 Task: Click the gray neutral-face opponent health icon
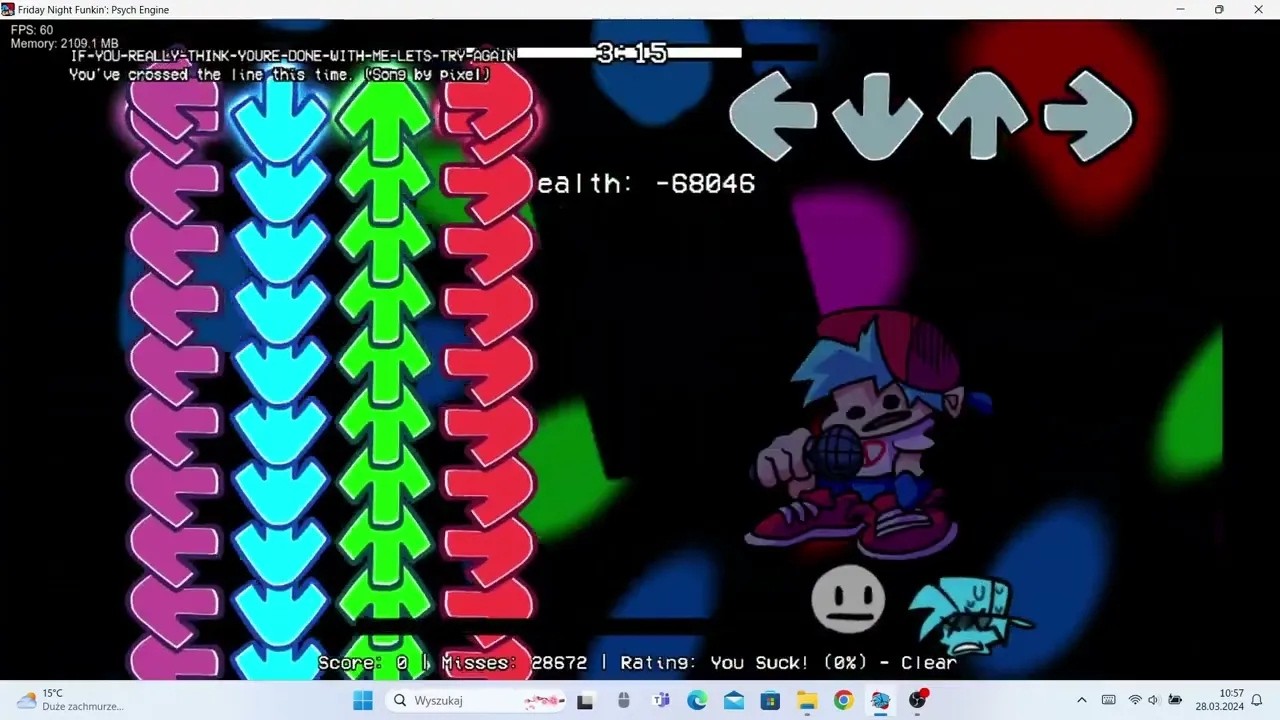pyautogui.click(x=848, y=598)
